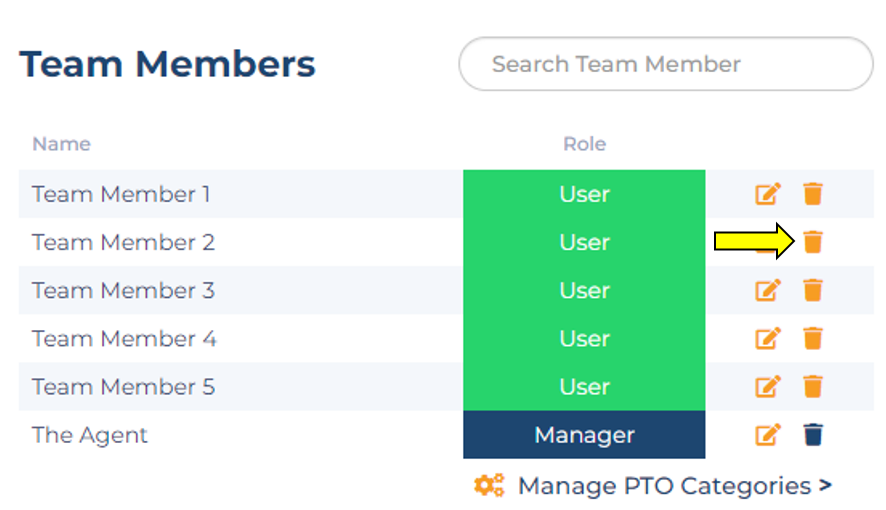Image resolution: width=886 pixels, height=510 pixels.
Task: Delete Team Member 1 with trash icon
Action: coord(813,194)
